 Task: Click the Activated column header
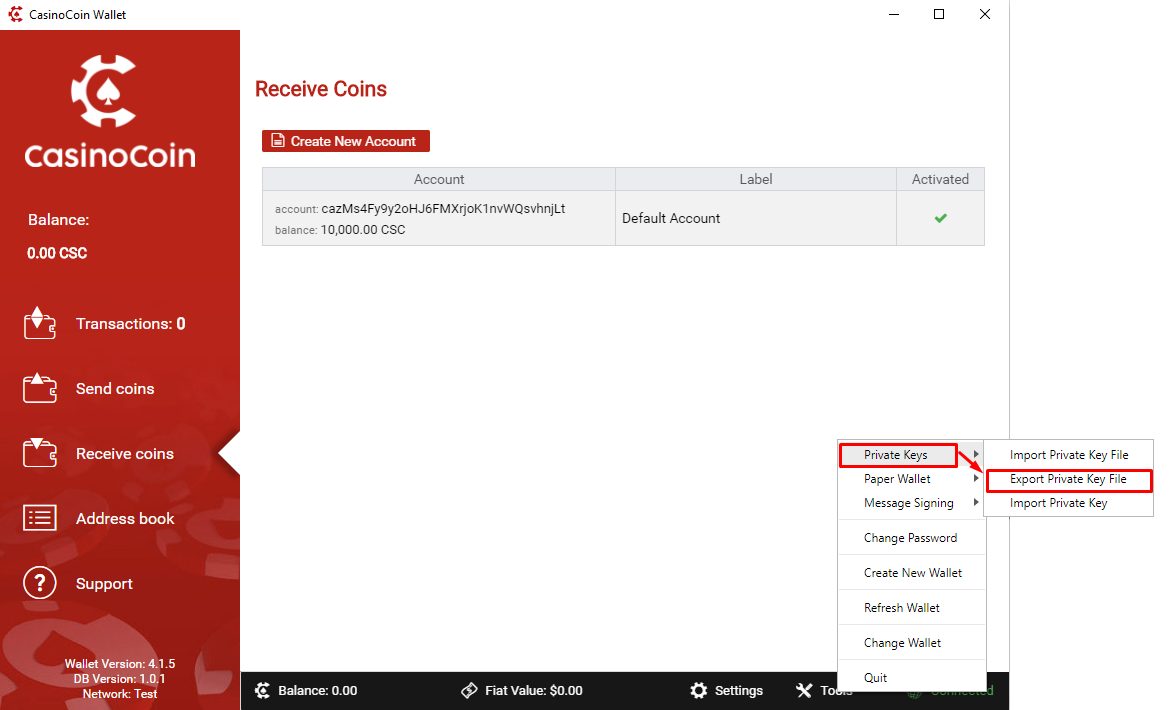[x=940, y=179]
